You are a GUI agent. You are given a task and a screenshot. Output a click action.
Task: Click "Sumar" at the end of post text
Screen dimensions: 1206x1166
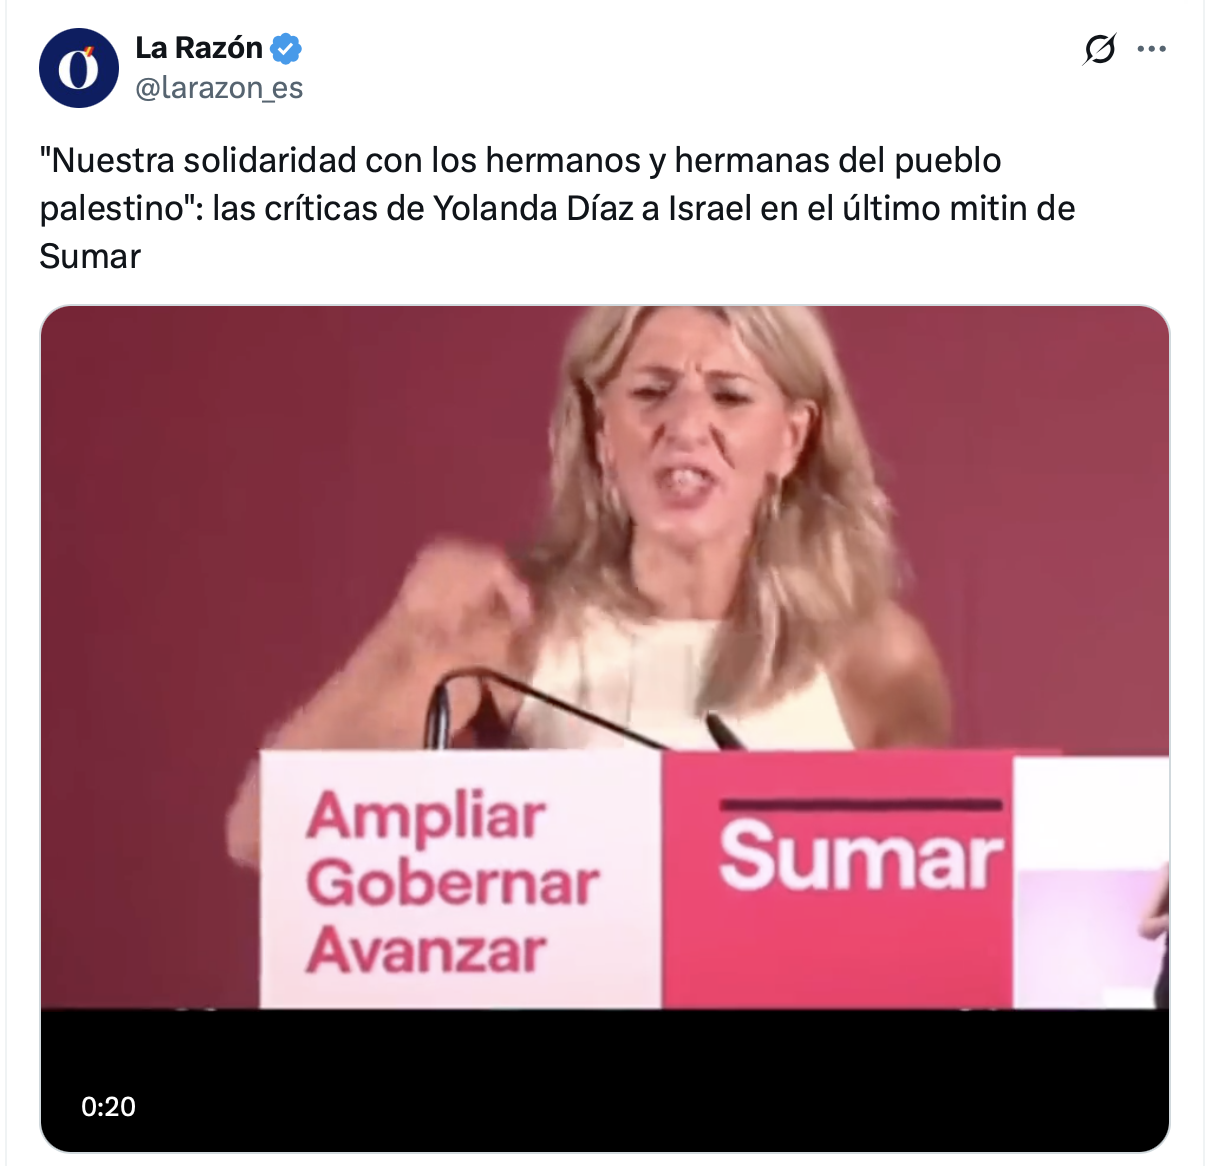(x=90, y=256)
